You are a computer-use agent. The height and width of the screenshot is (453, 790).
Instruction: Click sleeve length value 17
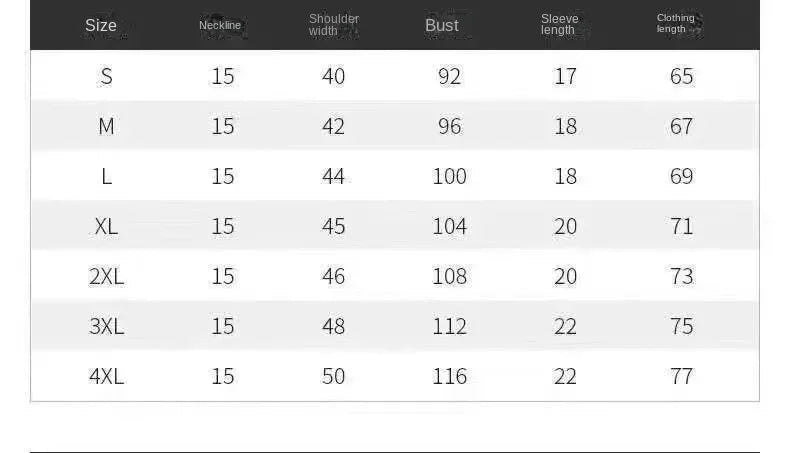[565, 76]
